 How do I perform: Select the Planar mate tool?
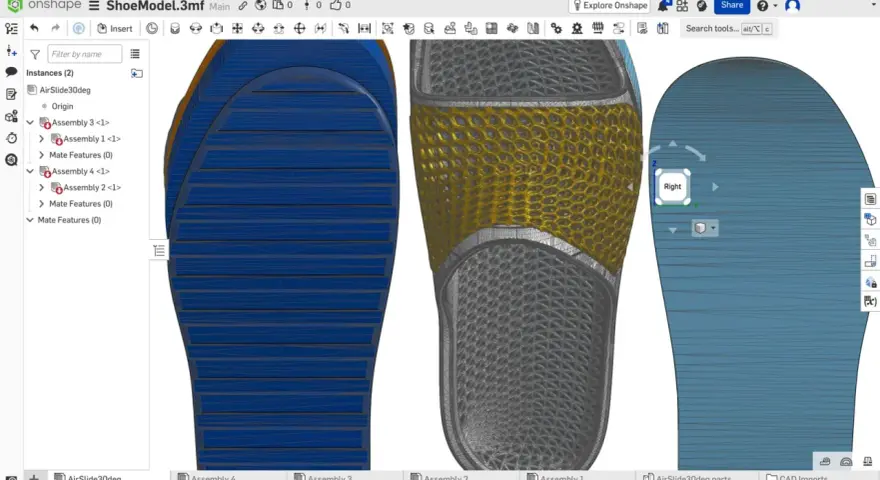(237, 28)
